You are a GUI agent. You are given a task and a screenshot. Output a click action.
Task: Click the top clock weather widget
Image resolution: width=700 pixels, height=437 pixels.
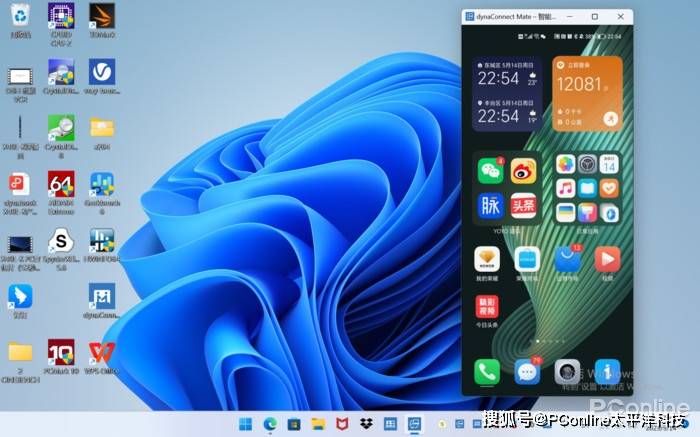(507, 78)
